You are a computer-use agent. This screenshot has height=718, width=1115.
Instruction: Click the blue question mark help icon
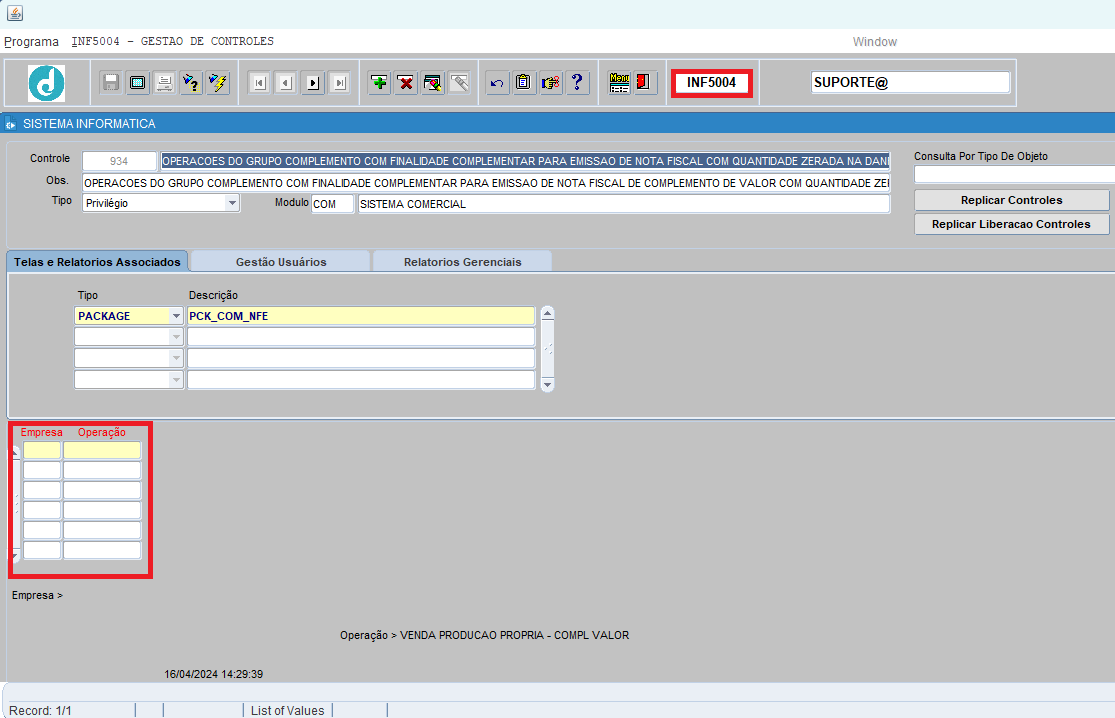click(x=577, y=83)
